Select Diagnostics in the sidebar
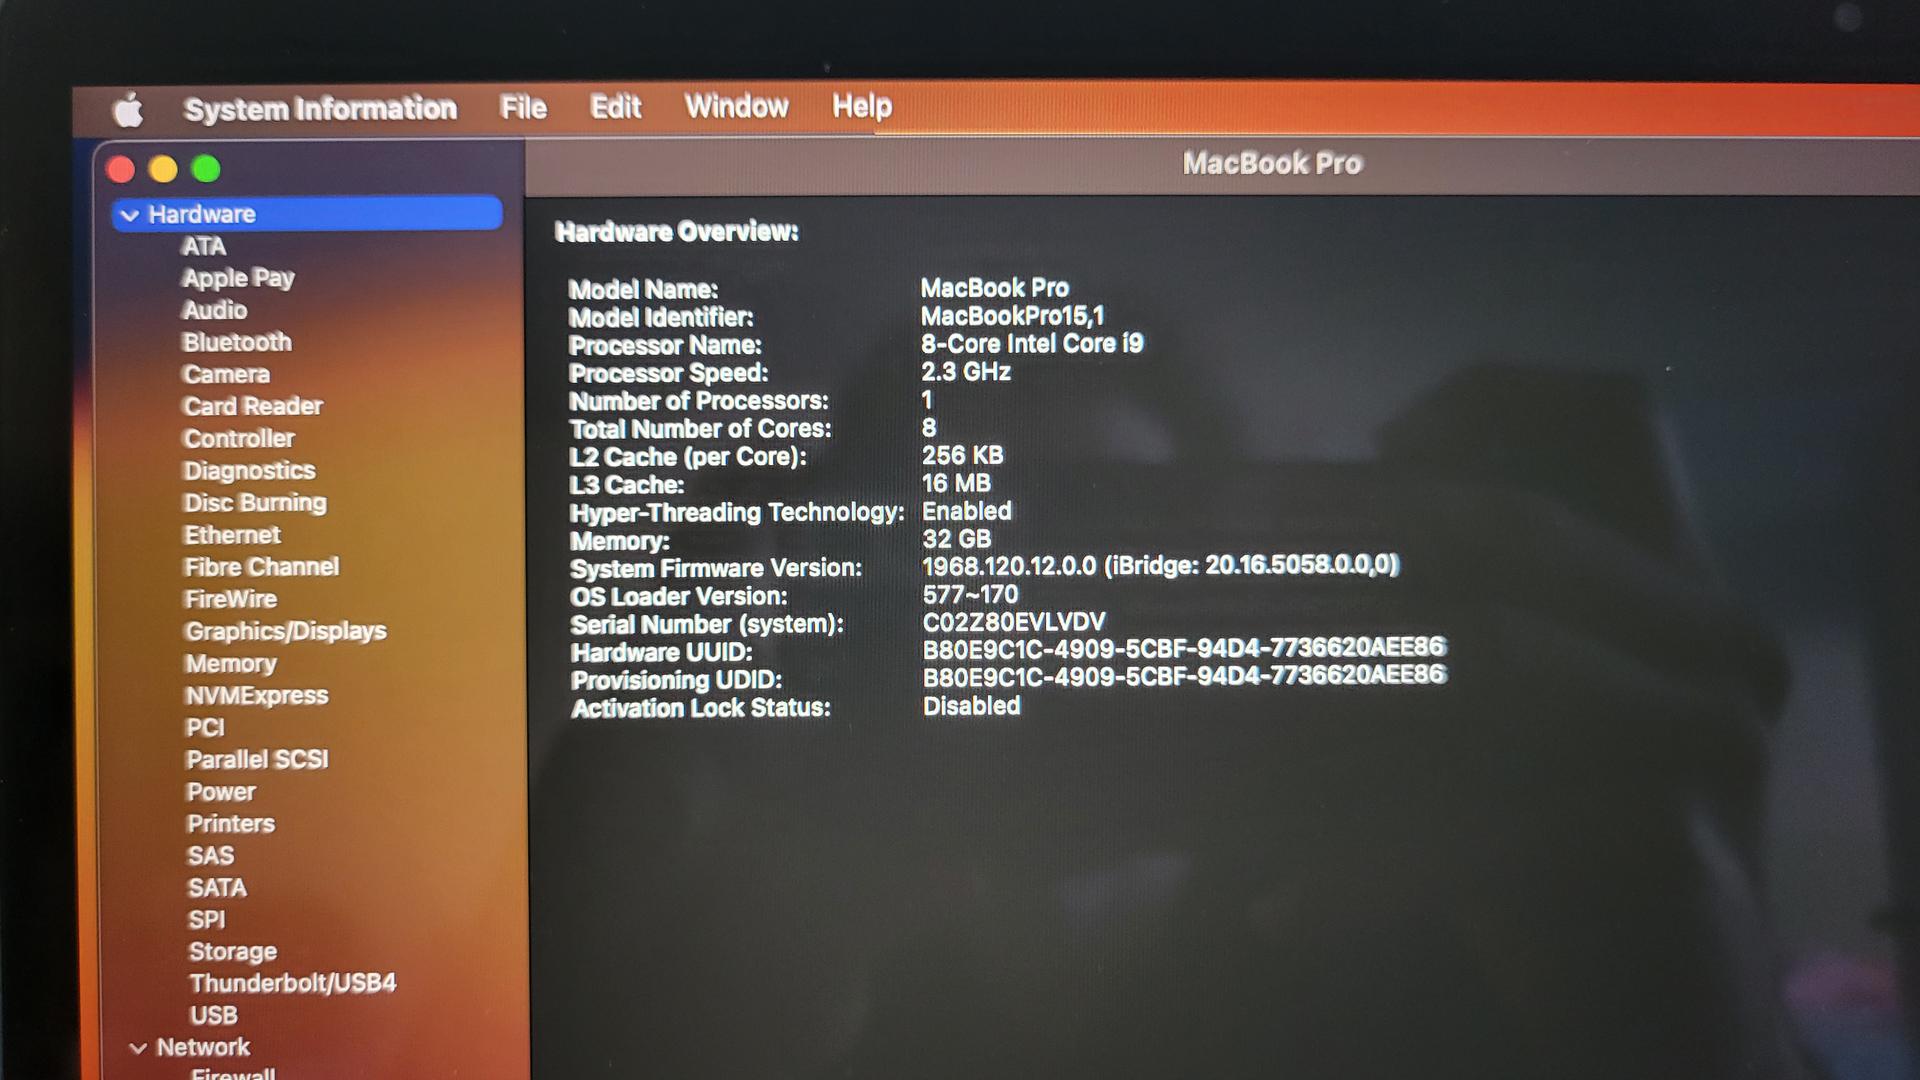1920x1080 pixels. click(x=249, y=470)
